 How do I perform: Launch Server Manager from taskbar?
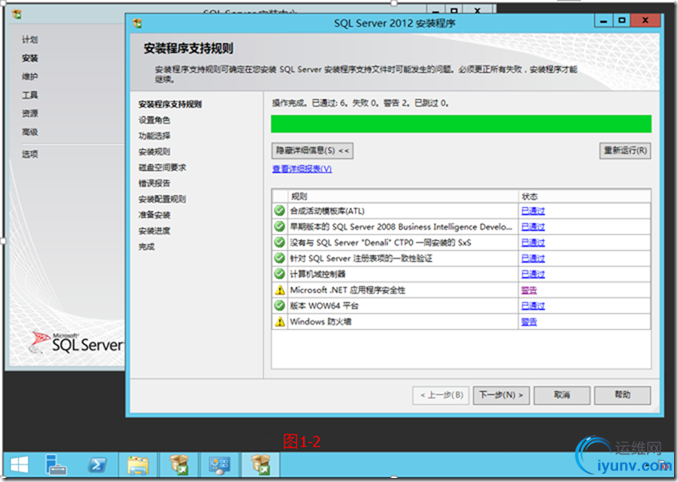pos(56,465)
